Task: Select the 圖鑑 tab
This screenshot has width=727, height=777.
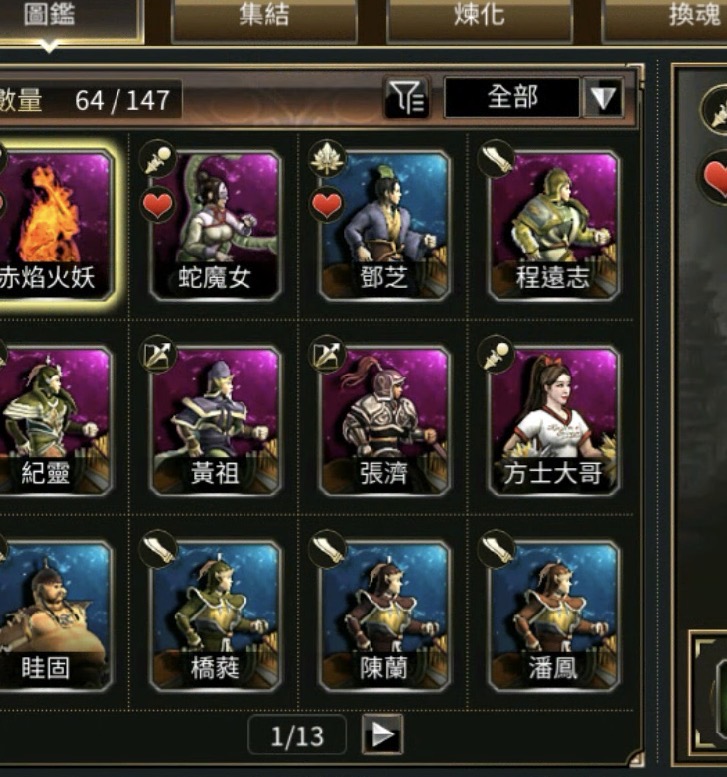Action: (69, 18)
